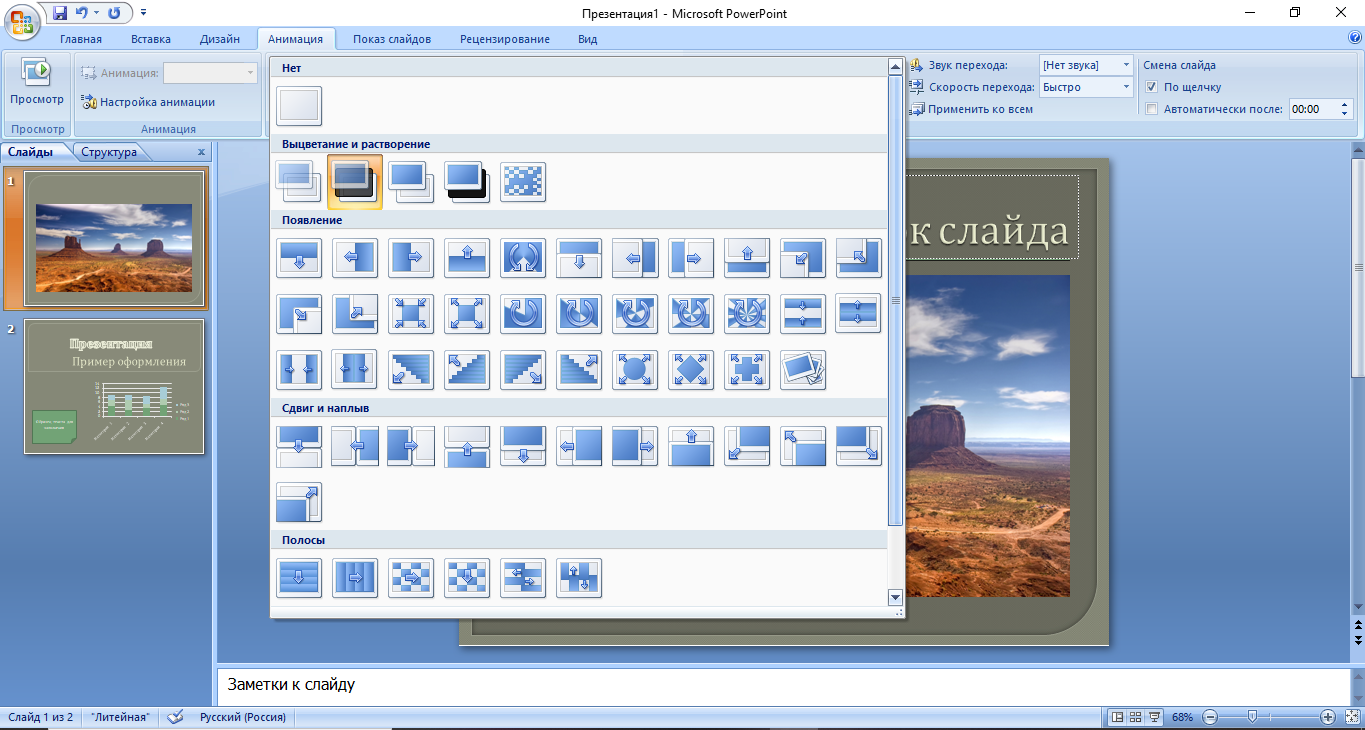
Task: Switch to the 'Вид' ribbon tab
Action: [588, 39]
